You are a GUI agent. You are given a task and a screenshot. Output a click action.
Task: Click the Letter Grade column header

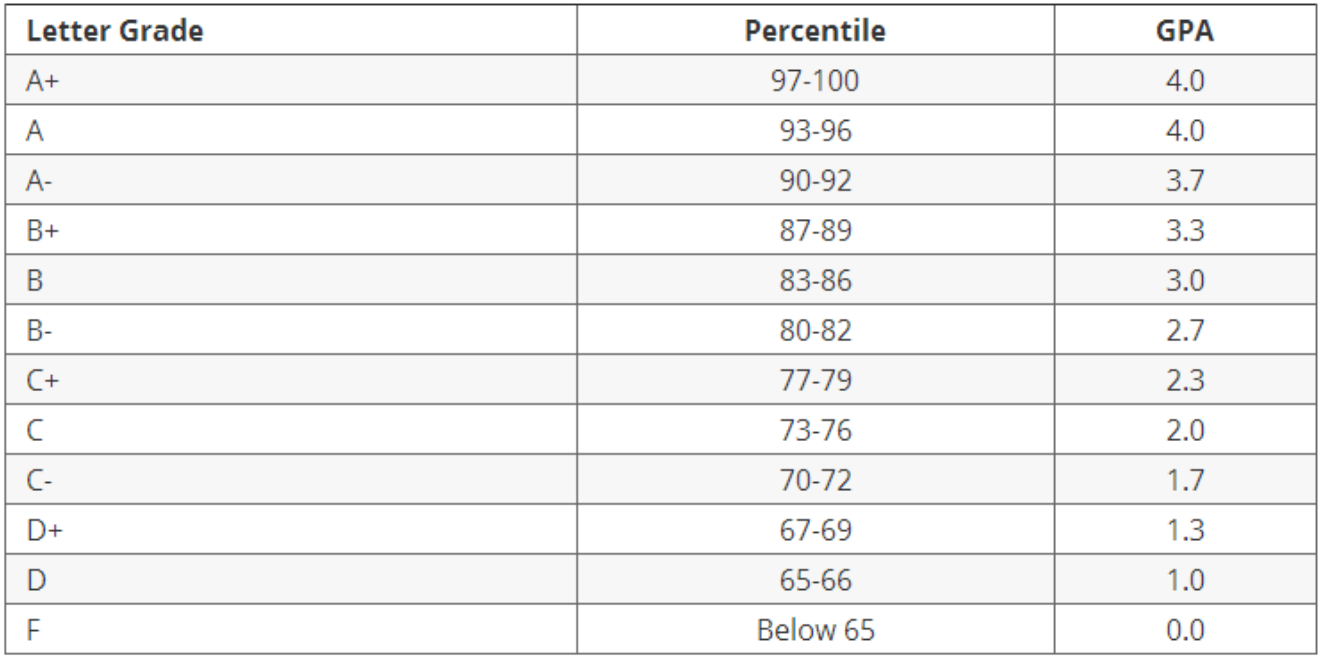click(115, 31)
